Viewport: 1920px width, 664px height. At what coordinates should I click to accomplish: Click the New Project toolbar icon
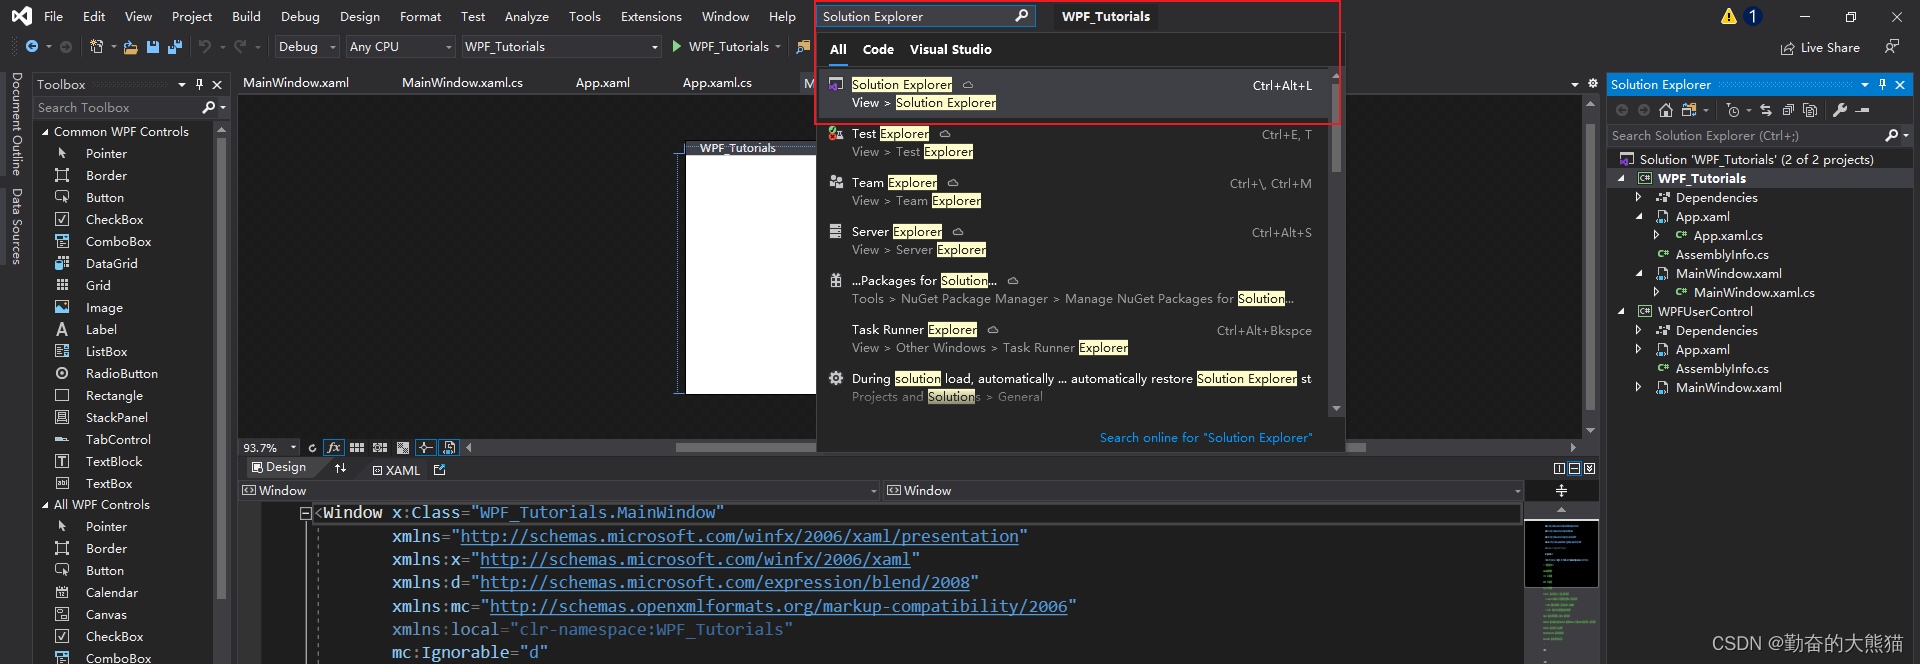[x=96, y=47]
